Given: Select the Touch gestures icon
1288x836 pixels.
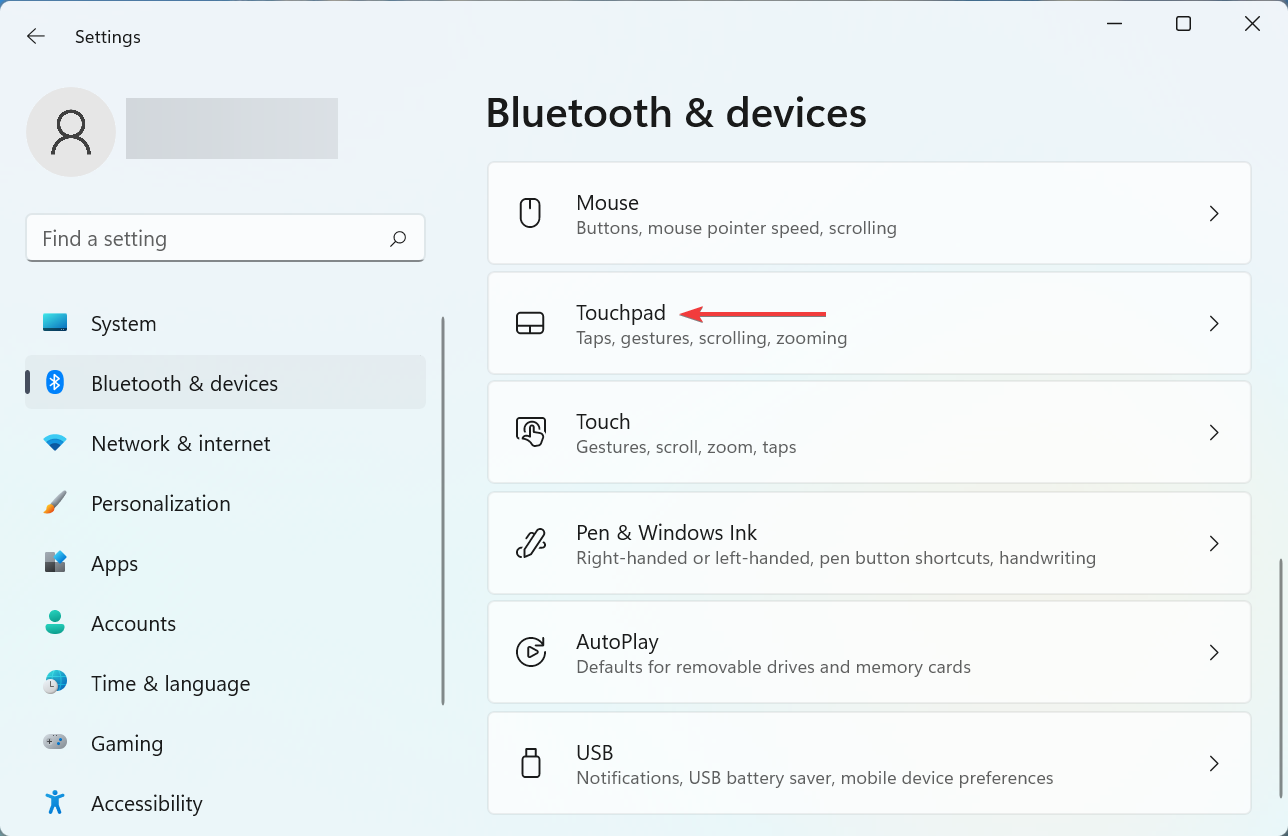Looking at the screenshot, I should coord(531,432).
